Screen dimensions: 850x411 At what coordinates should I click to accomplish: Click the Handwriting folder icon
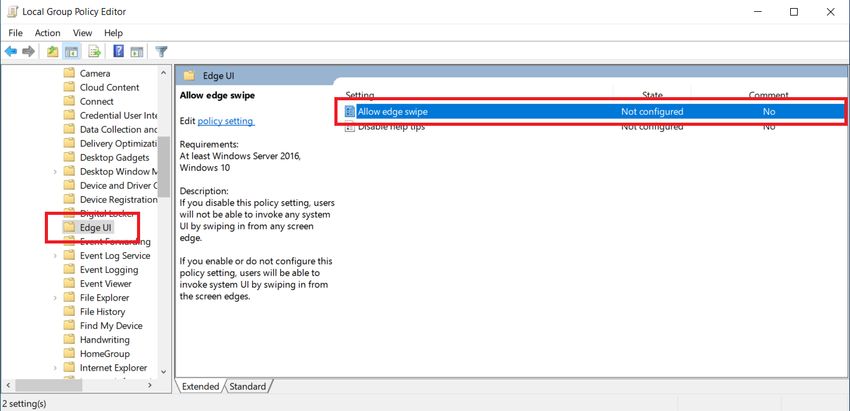coord(69,339)
